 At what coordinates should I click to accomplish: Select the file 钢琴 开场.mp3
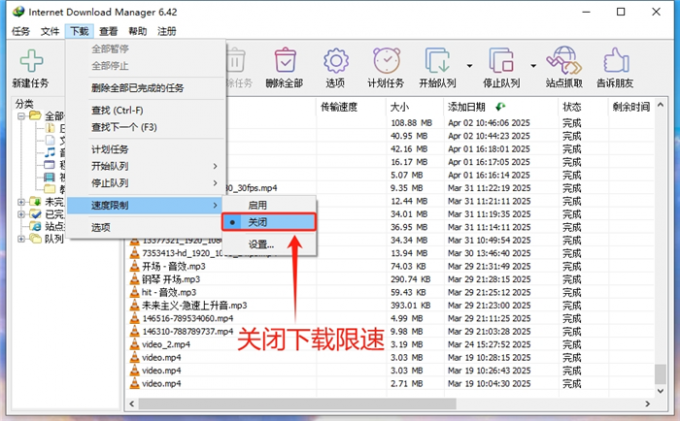point(171,279)
